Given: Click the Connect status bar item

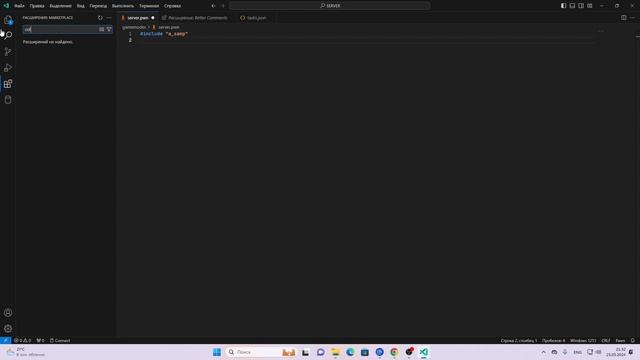Looking at the screenshot, I should 60,340.
